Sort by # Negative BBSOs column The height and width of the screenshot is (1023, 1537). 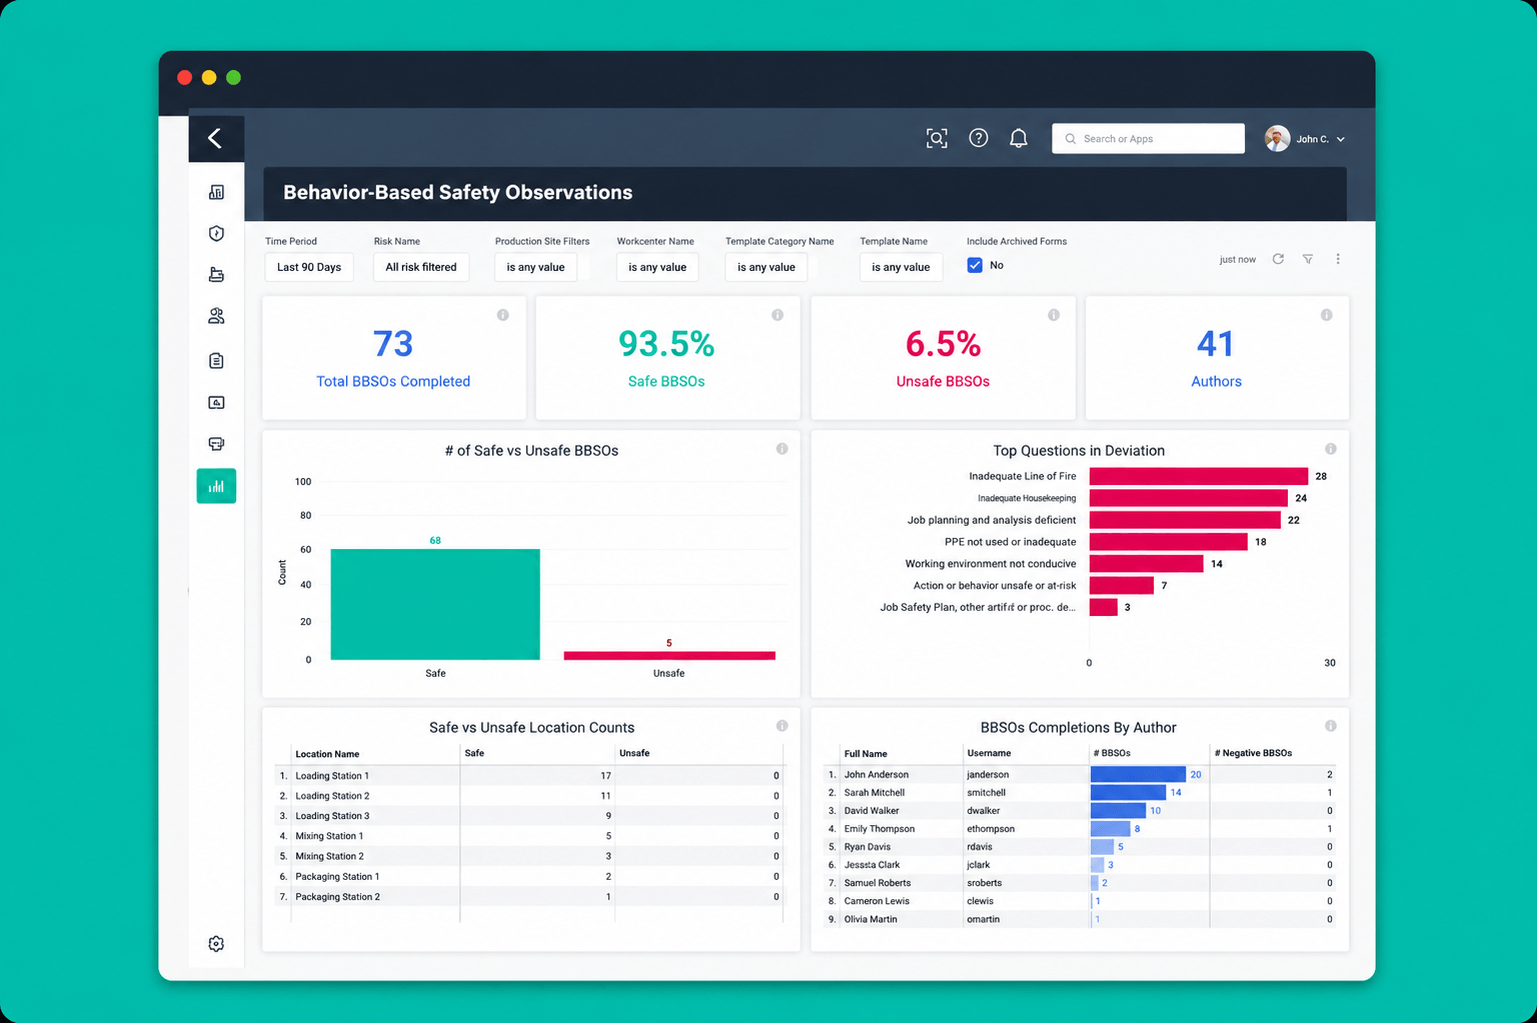coord(1253,753)
